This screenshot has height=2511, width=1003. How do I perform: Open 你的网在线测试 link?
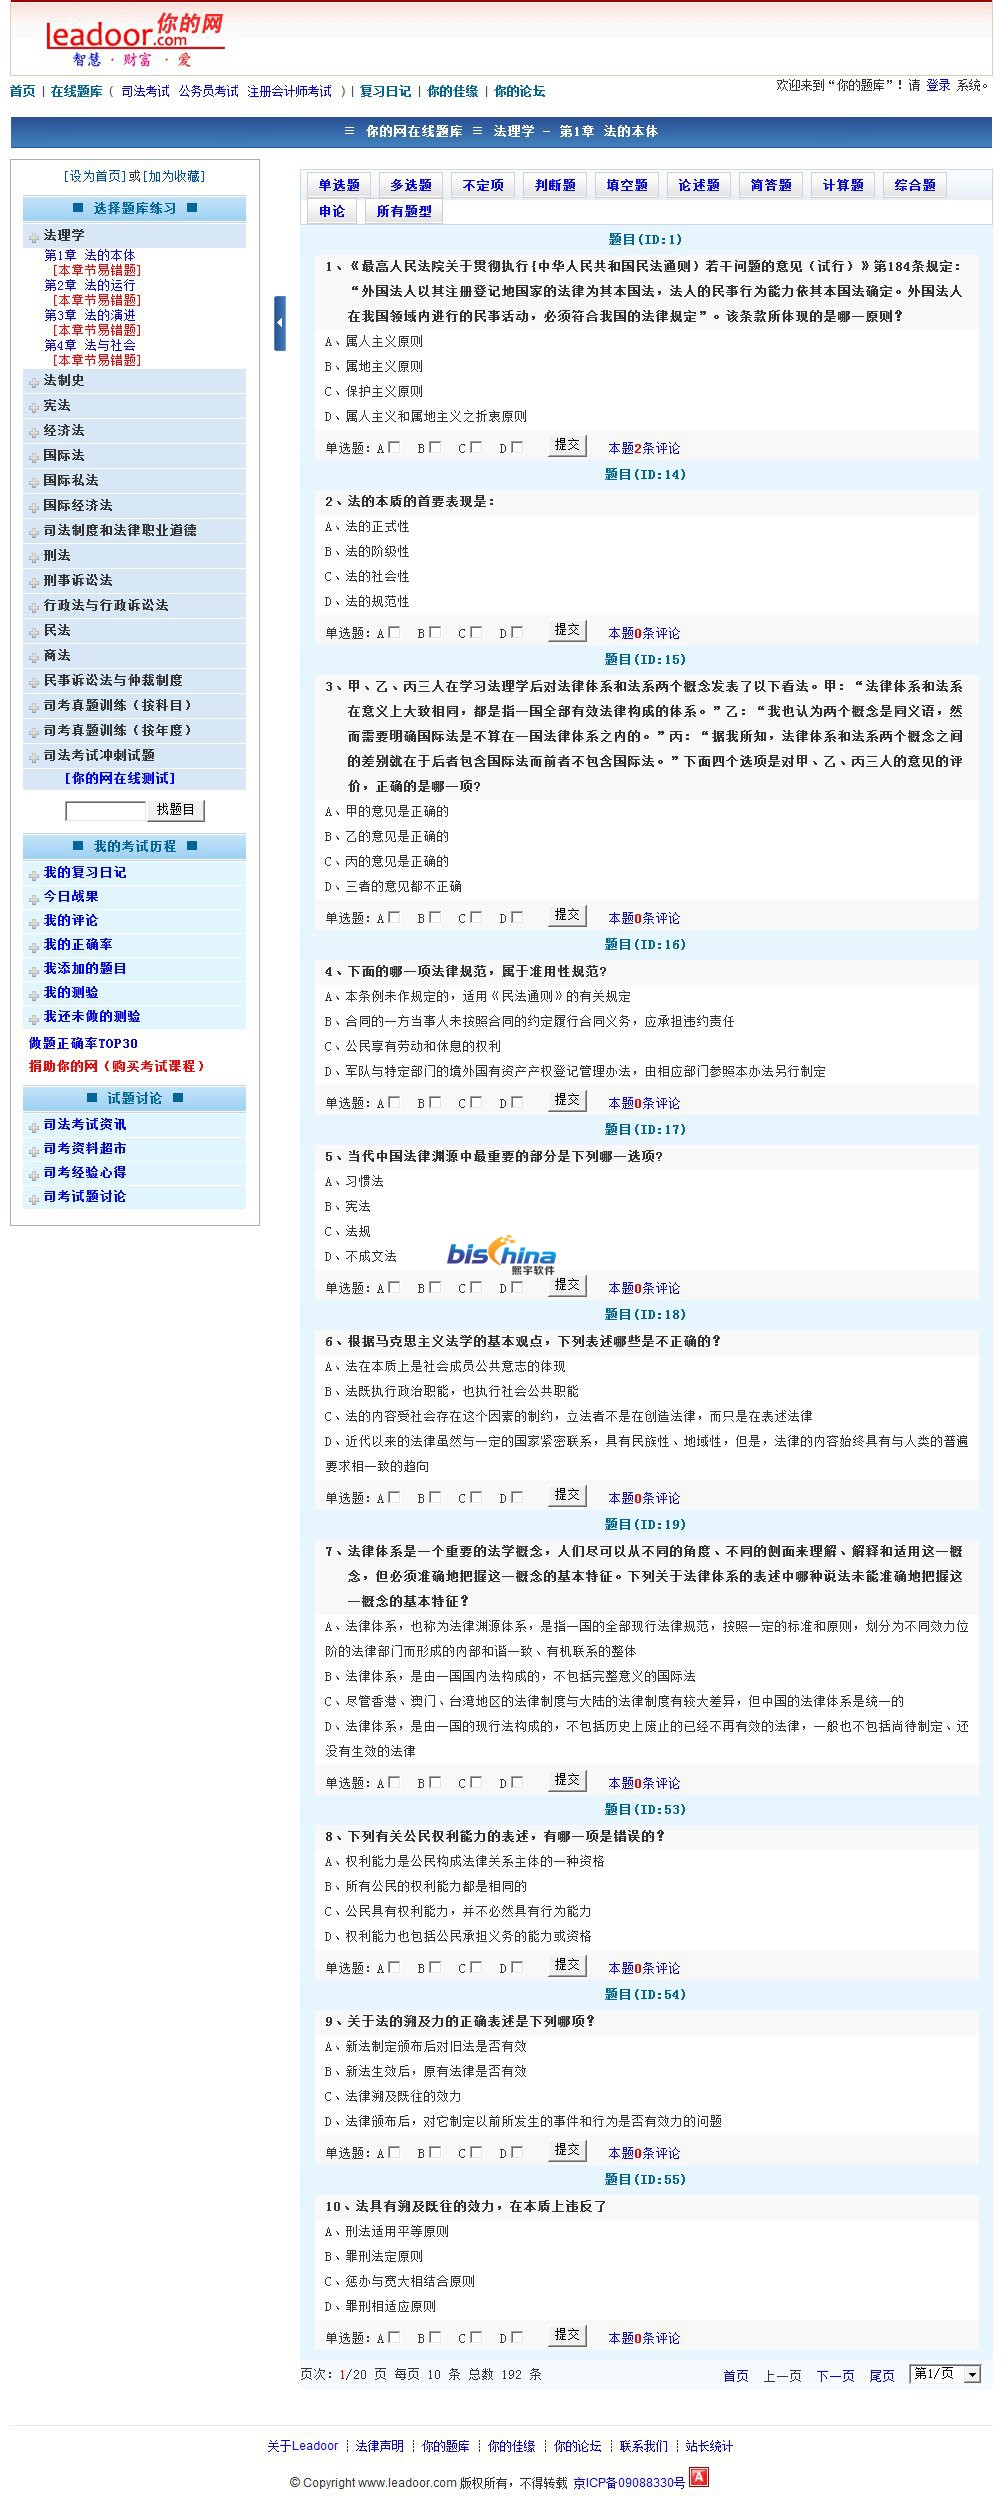(x=119, y=778)
